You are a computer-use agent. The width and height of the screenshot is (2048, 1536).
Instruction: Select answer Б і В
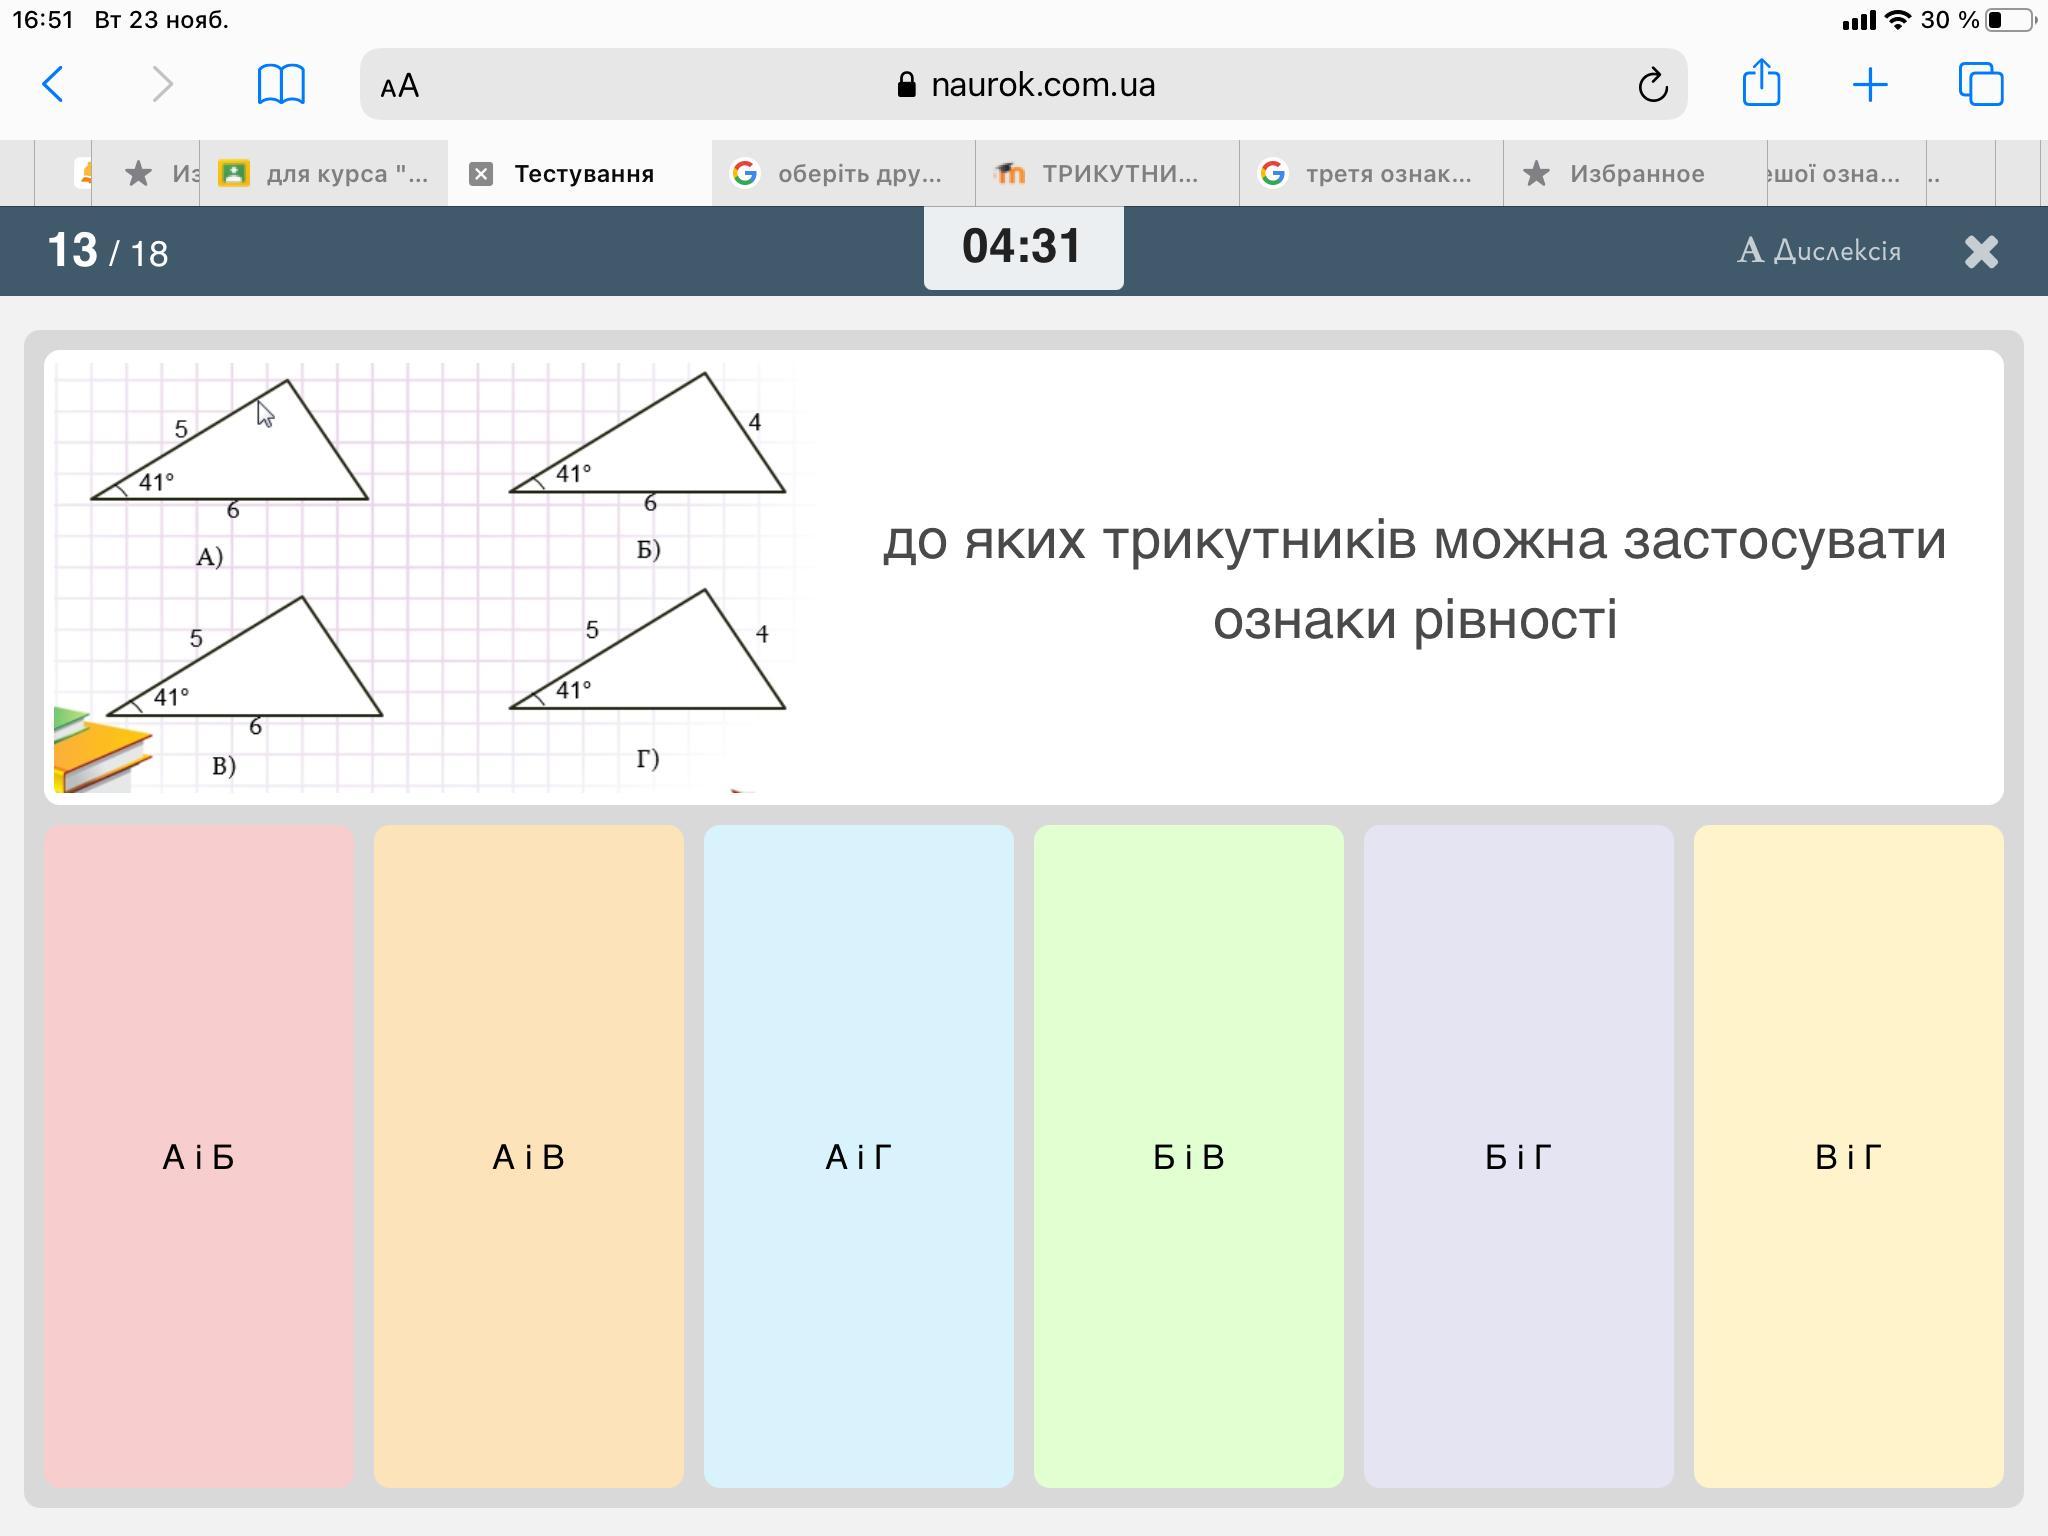click(1188, 1156)
